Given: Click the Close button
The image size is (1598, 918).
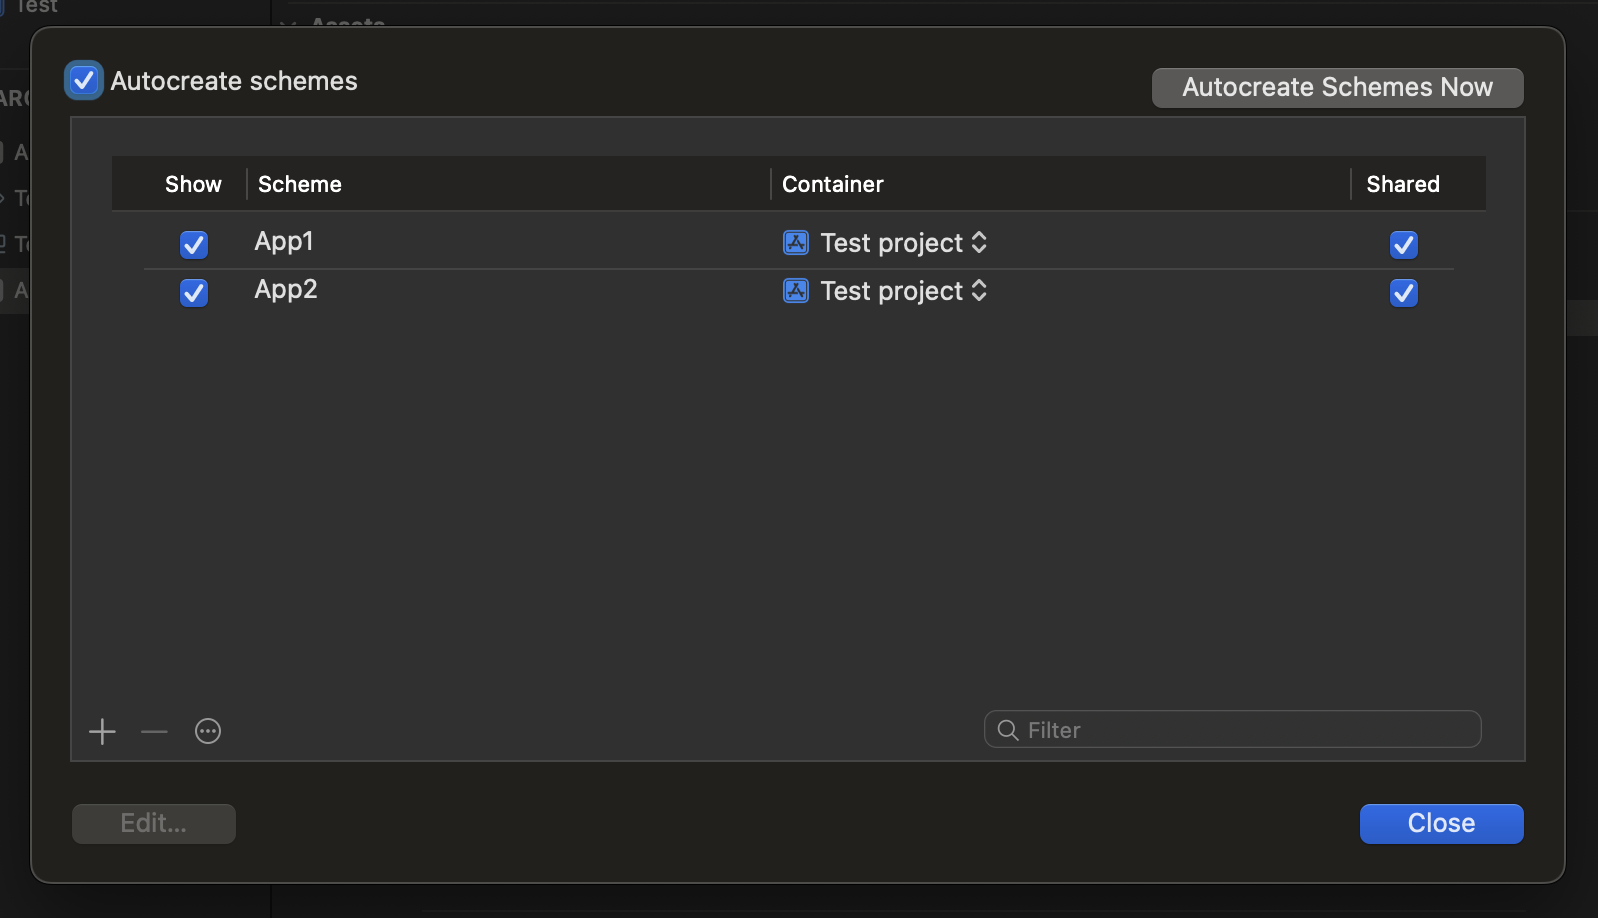Looking at the screenshot, I should click(1442, 824).
